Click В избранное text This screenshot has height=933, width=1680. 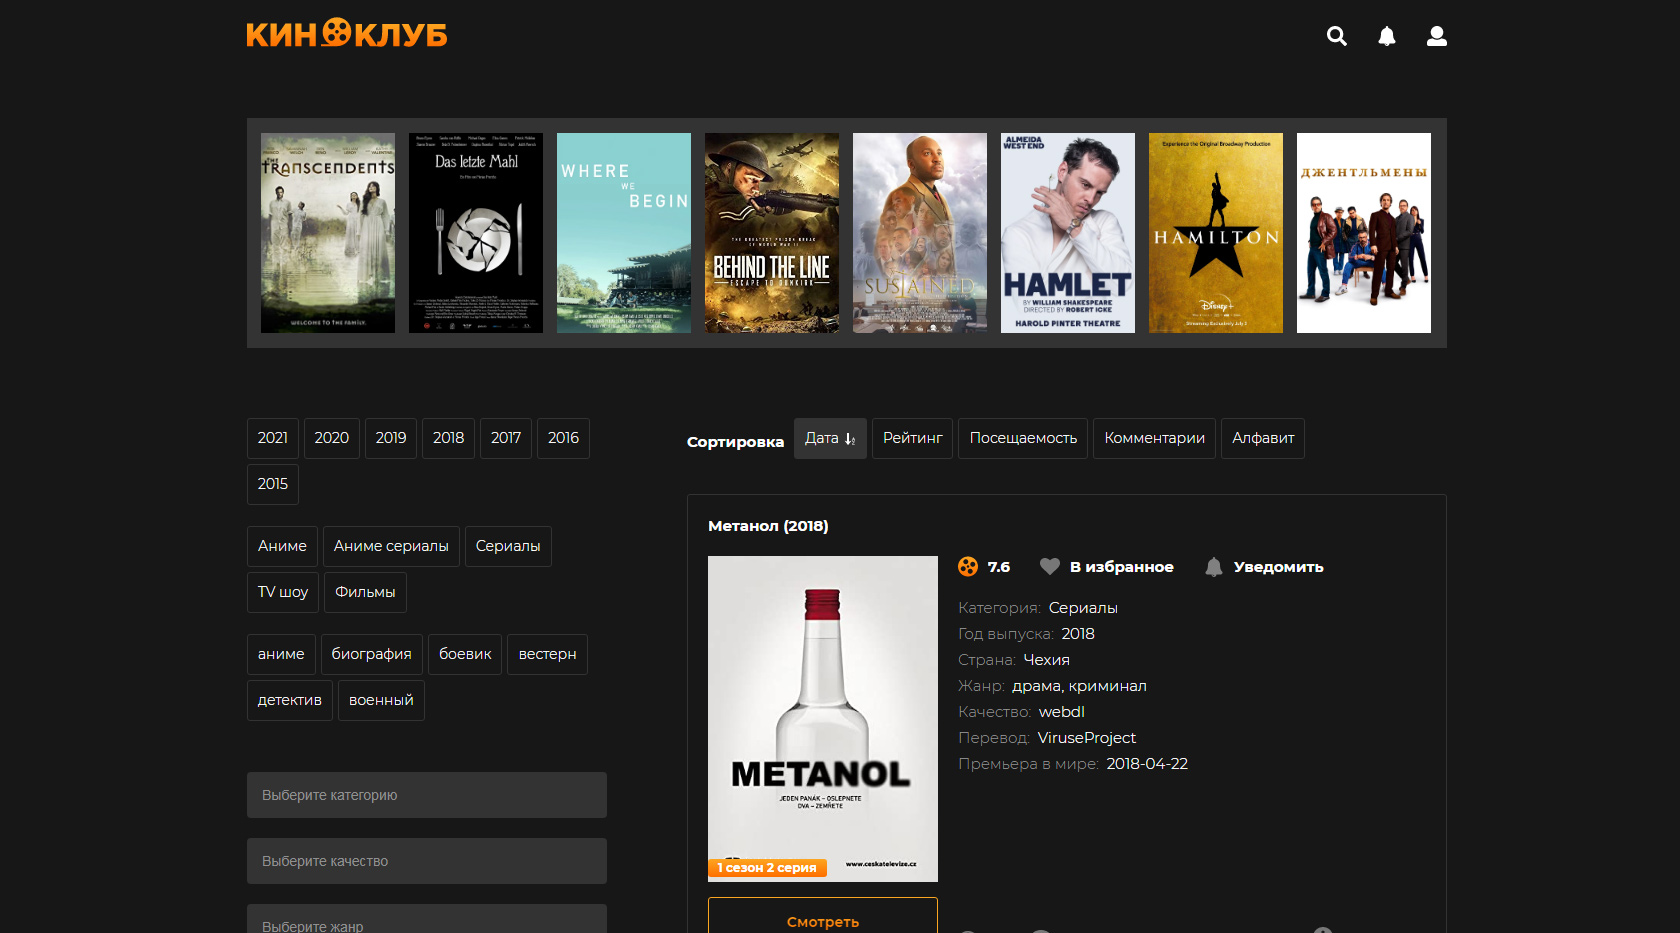click(1122, 567)
